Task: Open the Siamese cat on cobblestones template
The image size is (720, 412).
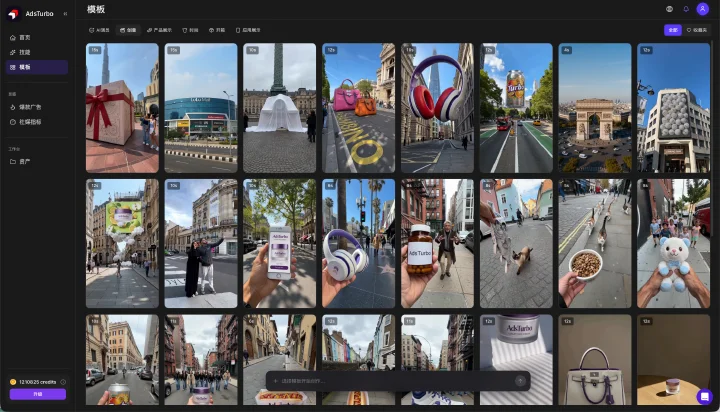Action: click(516, 243)
